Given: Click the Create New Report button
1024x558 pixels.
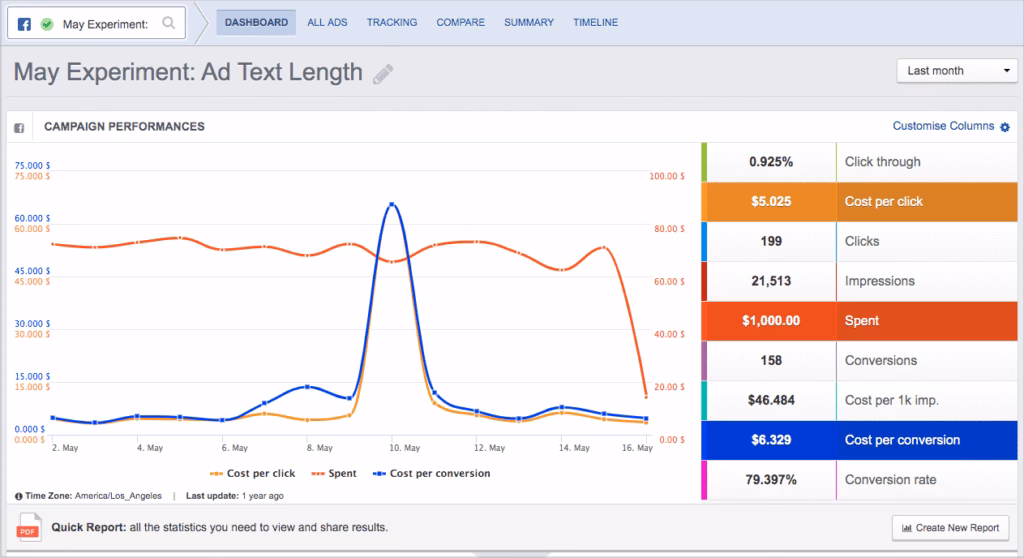Looking at the screenshot, I should pos(950,527).
